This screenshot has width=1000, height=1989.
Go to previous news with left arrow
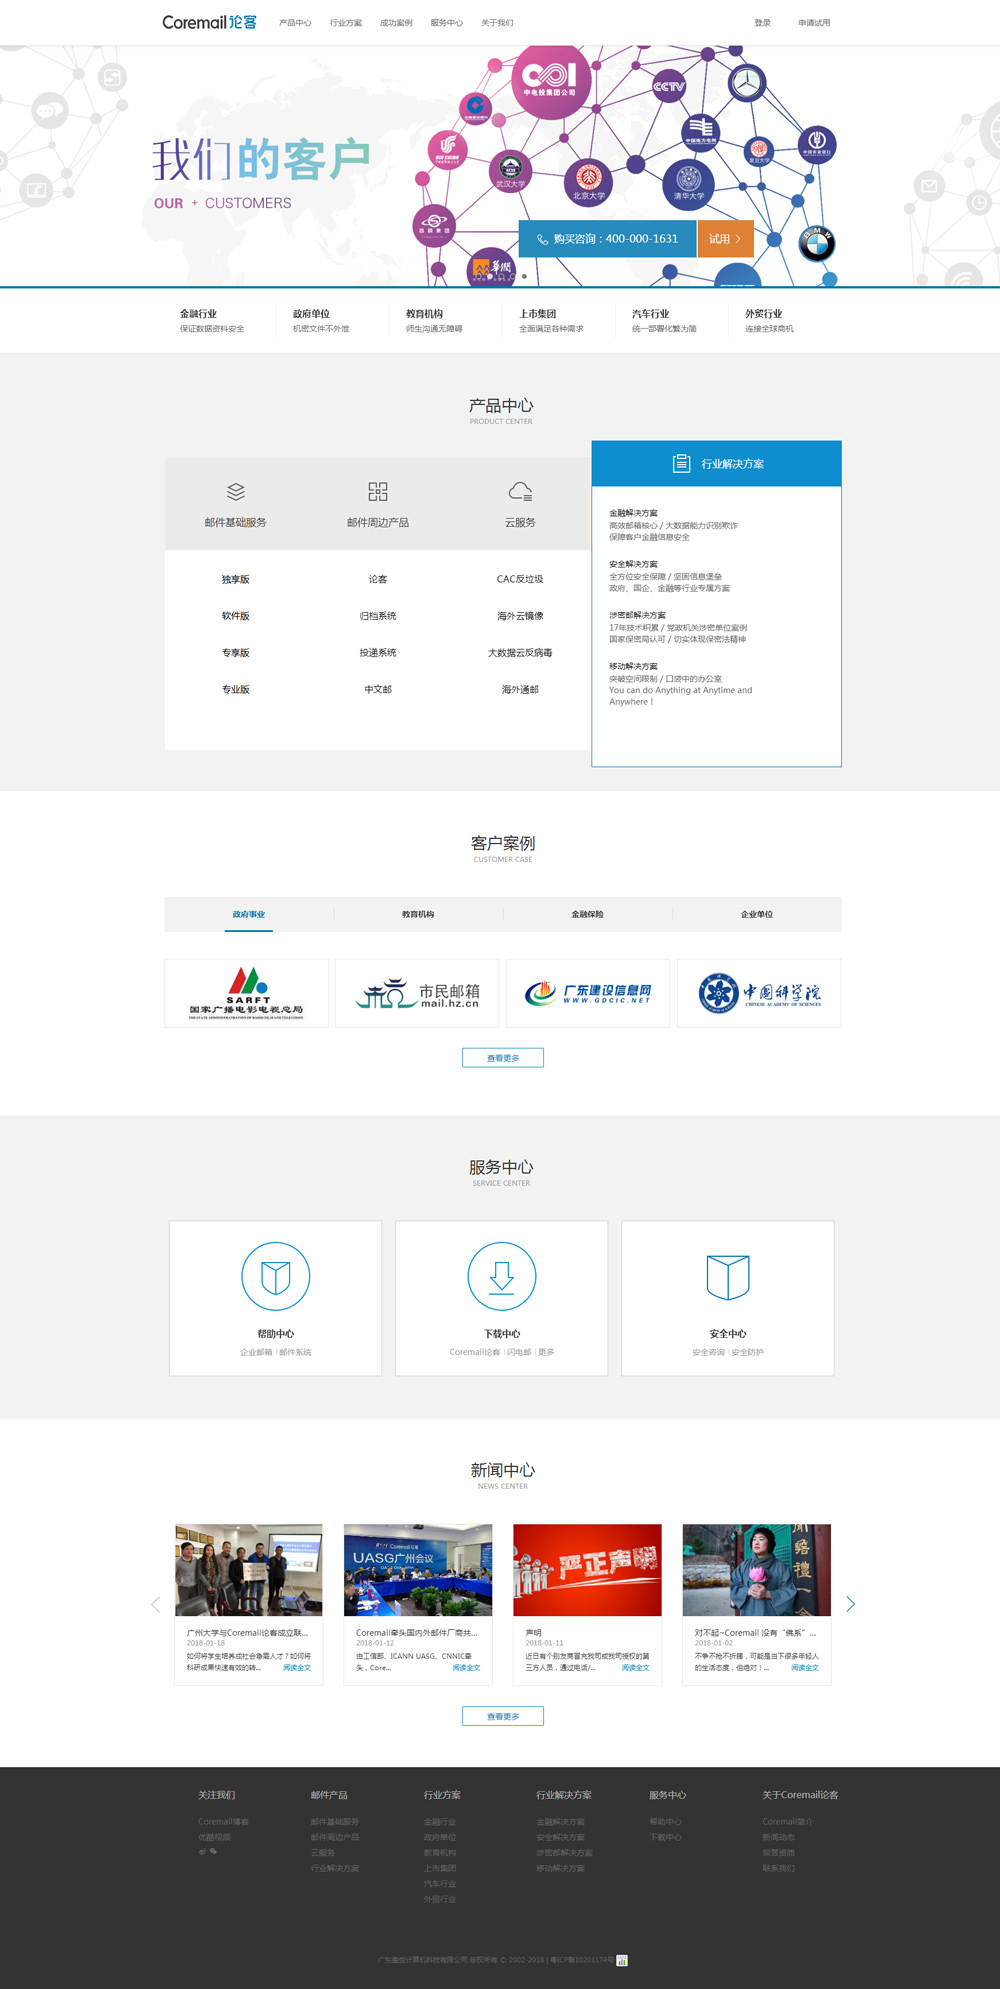pyautogui.click(x=155, y=1604)
